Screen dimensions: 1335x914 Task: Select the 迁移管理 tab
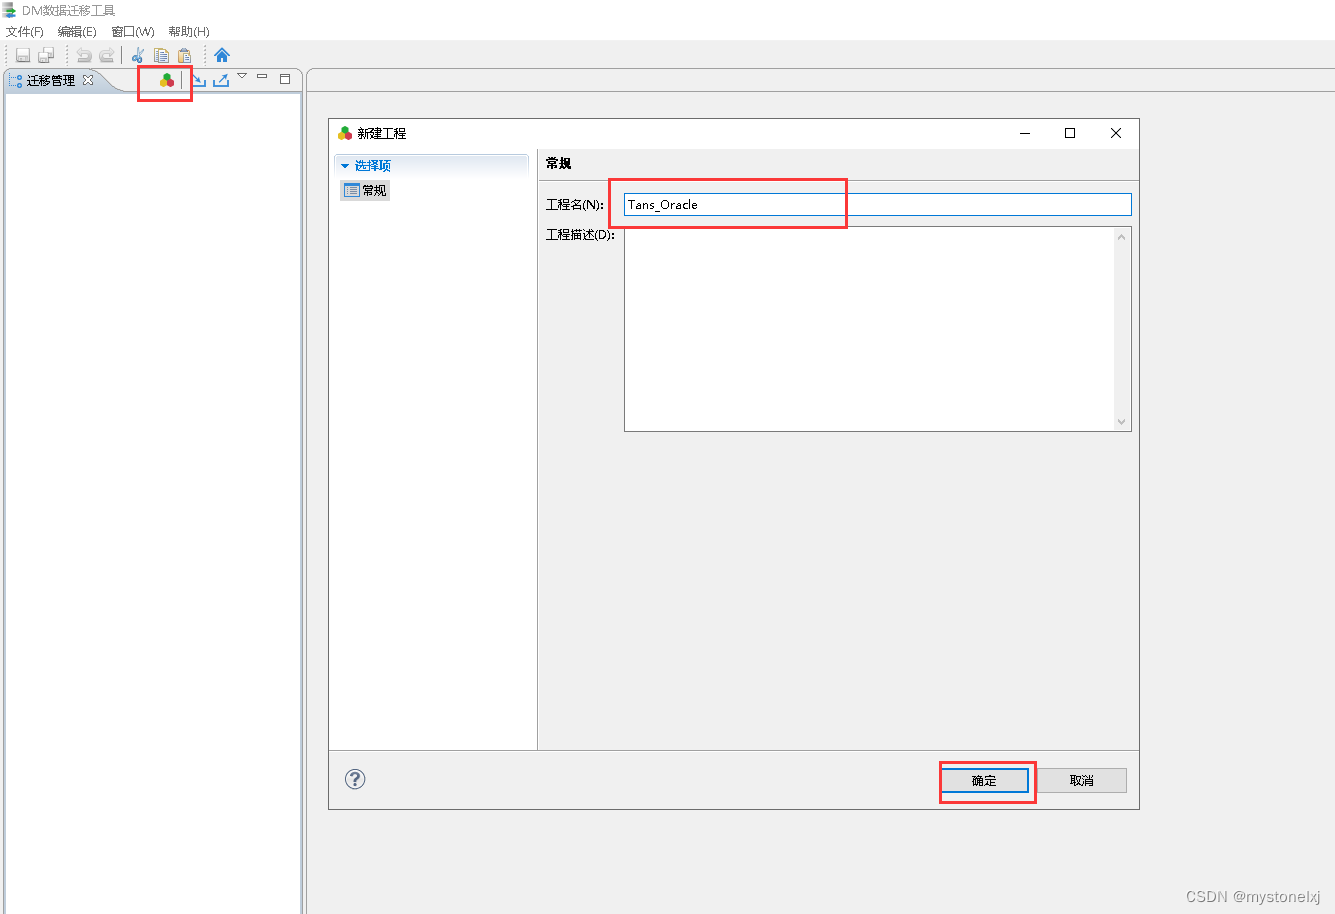point(50,80)
